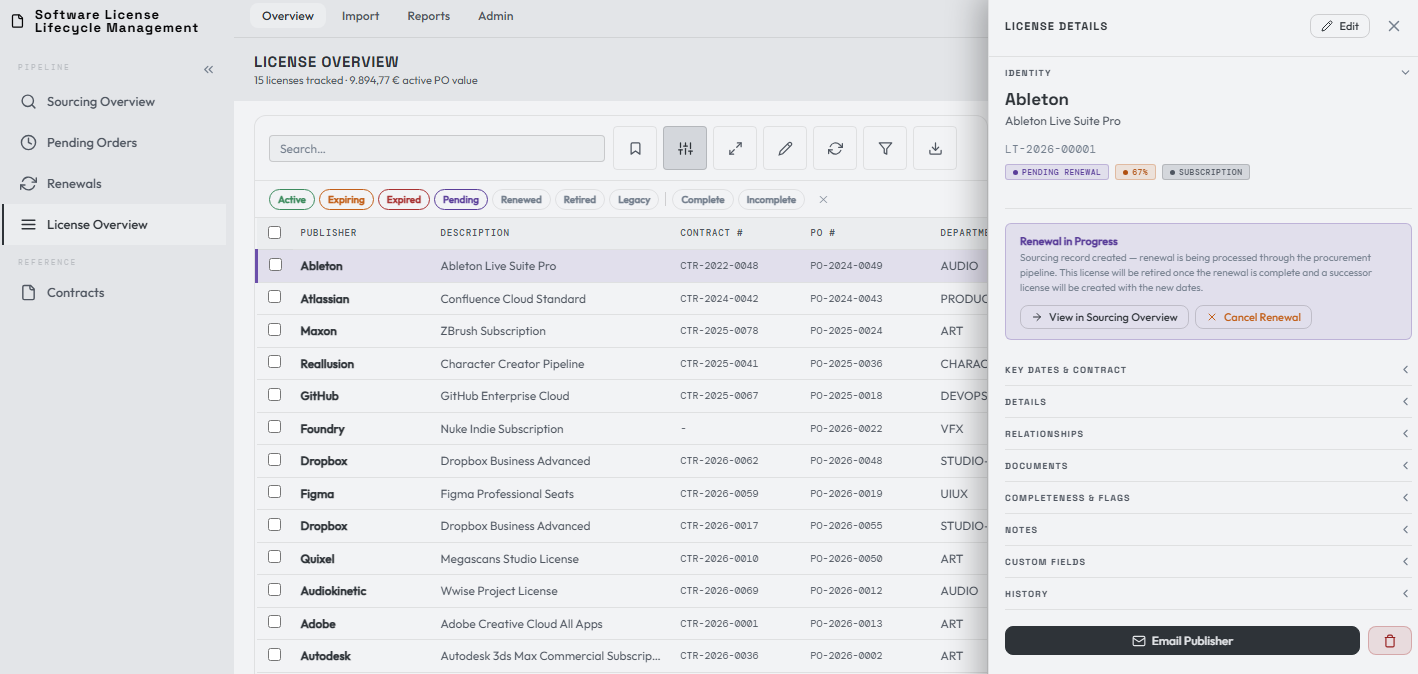The height and width of the screenshot is (674, 1418).
Task: Check the GitHub row checkbox
Action: (275, 395)
